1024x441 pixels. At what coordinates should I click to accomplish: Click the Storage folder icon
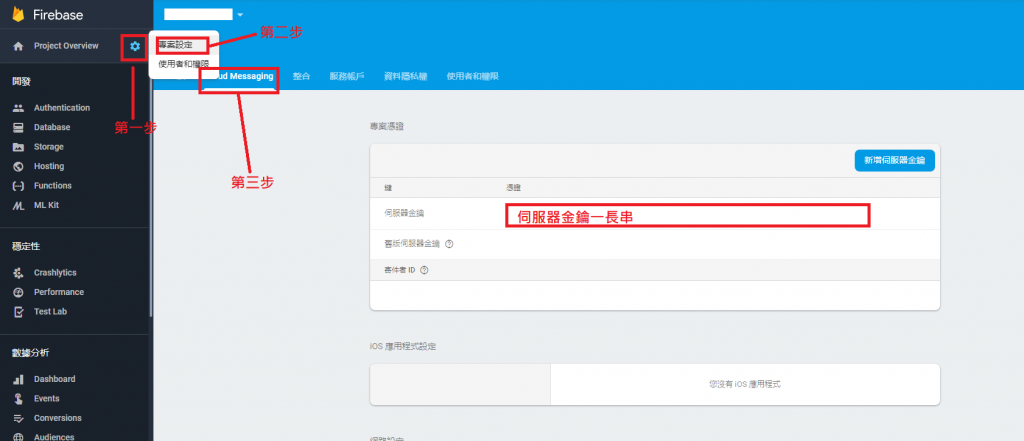[18, 147]
